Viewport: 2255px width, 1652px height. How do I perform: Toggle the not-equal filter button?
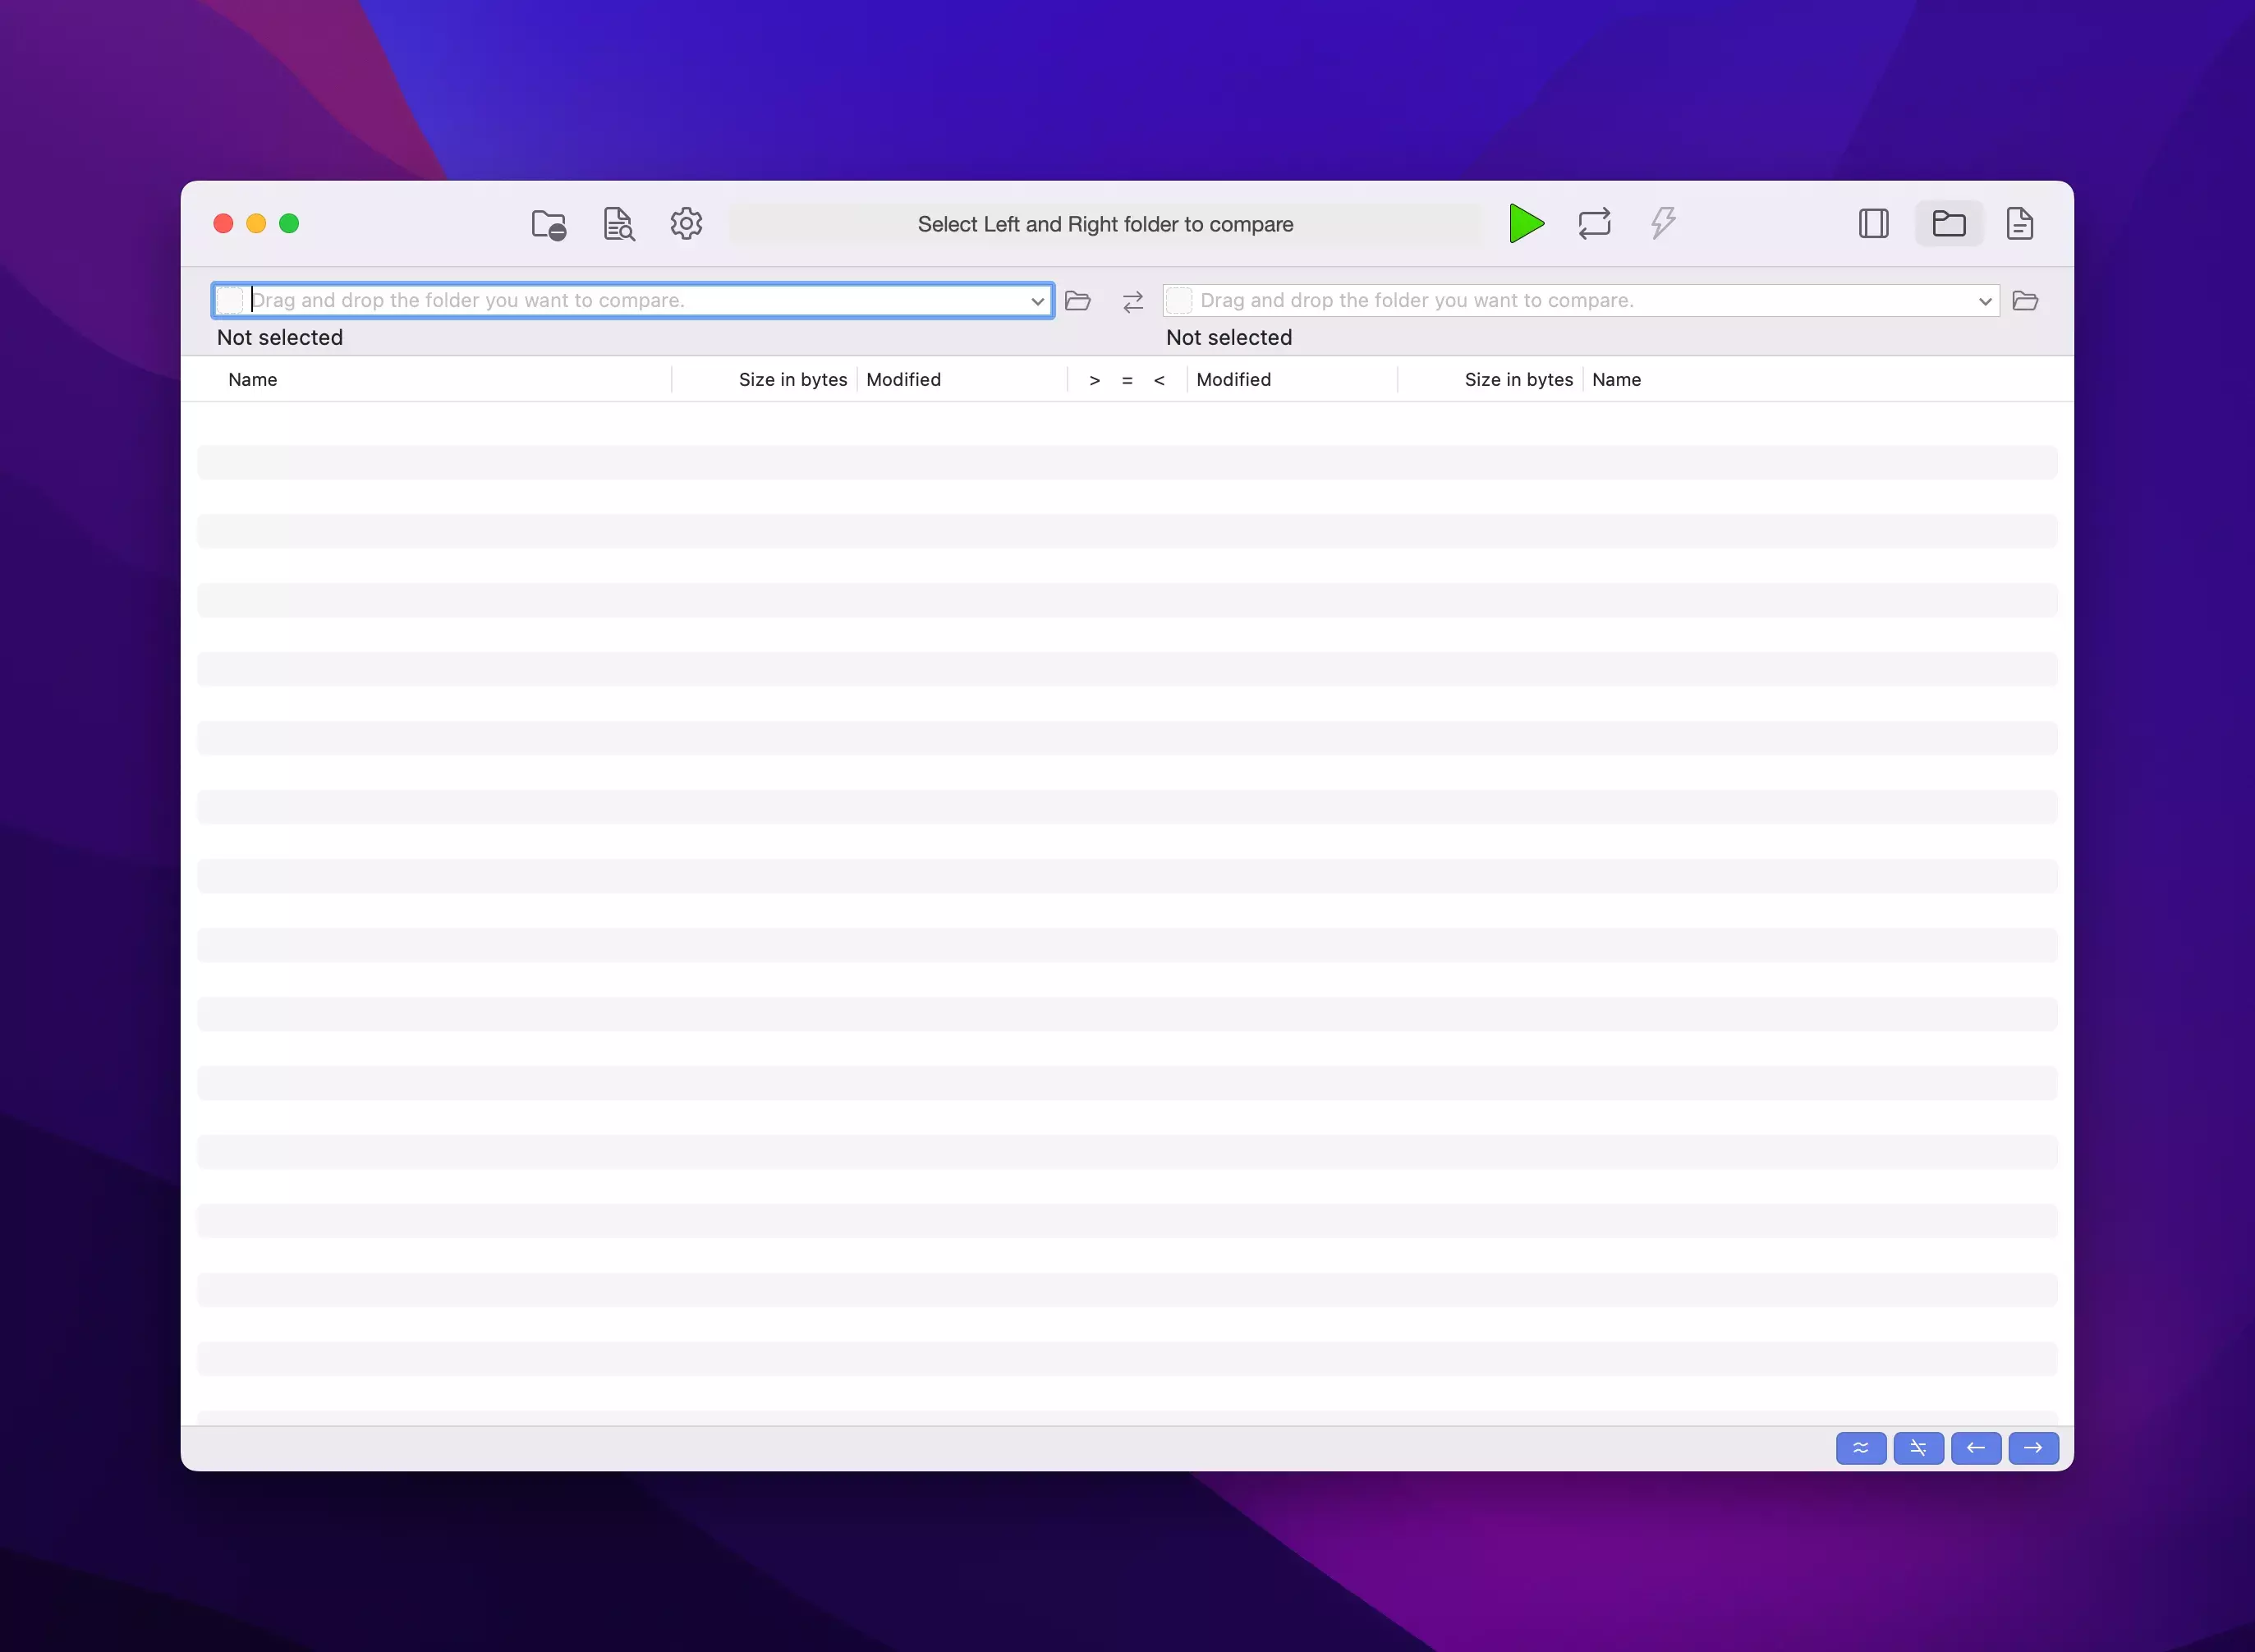(x=1917, y=1447)
